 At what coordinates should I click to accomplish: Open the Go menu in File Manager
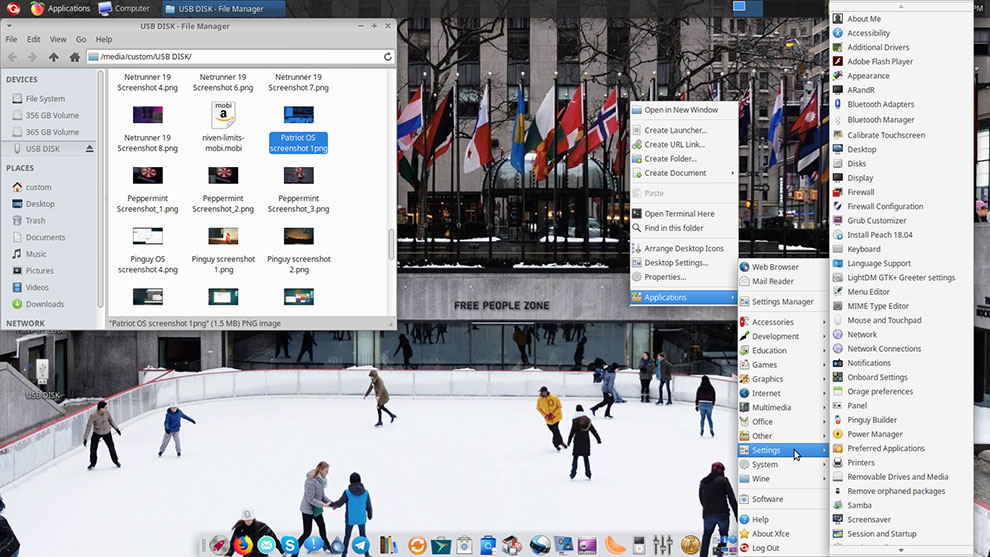[x=81, y=39]
